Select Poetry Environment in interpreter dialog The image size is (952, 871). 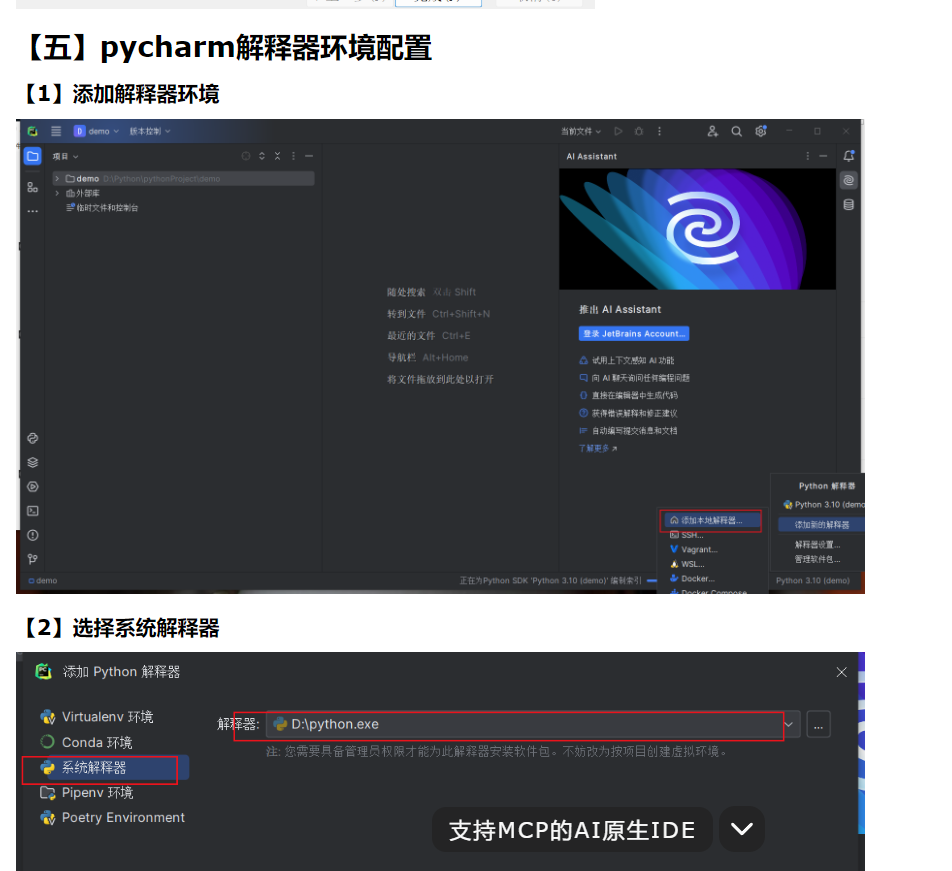point(112,818)
